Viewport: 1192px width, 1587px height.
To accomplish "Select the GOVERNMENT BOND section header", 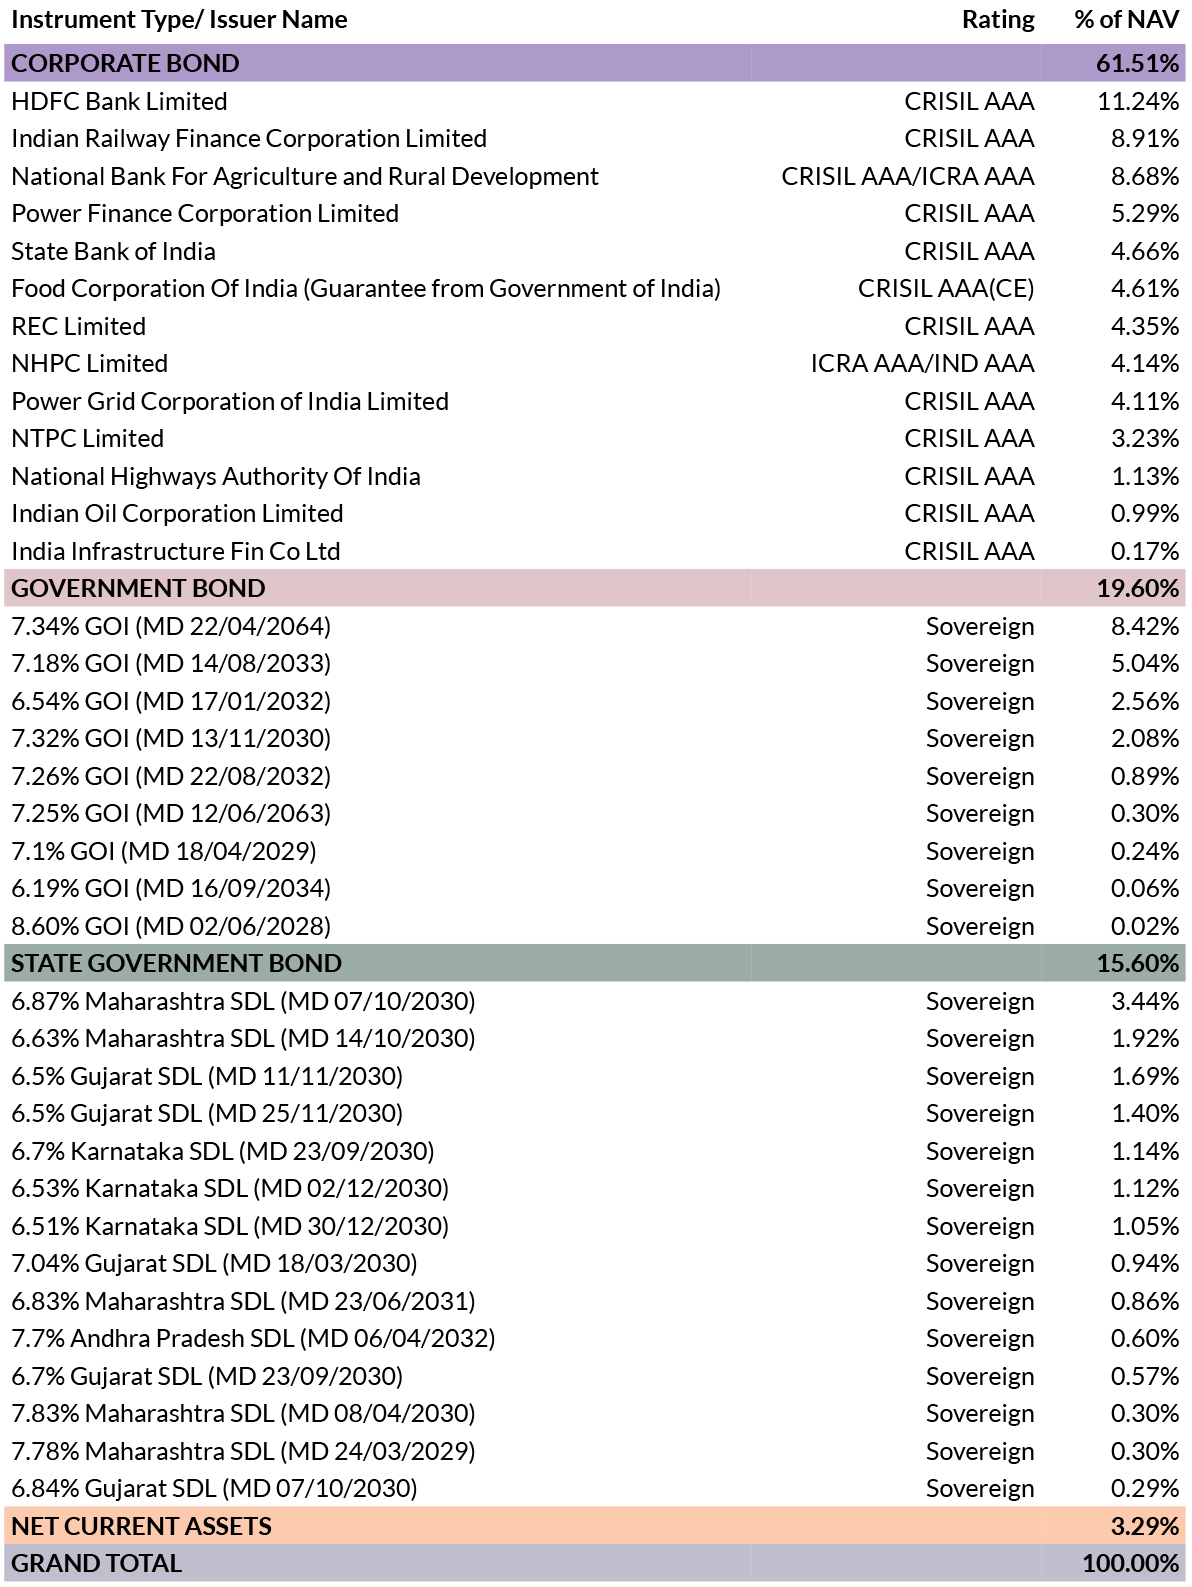I will click(595, 588).
